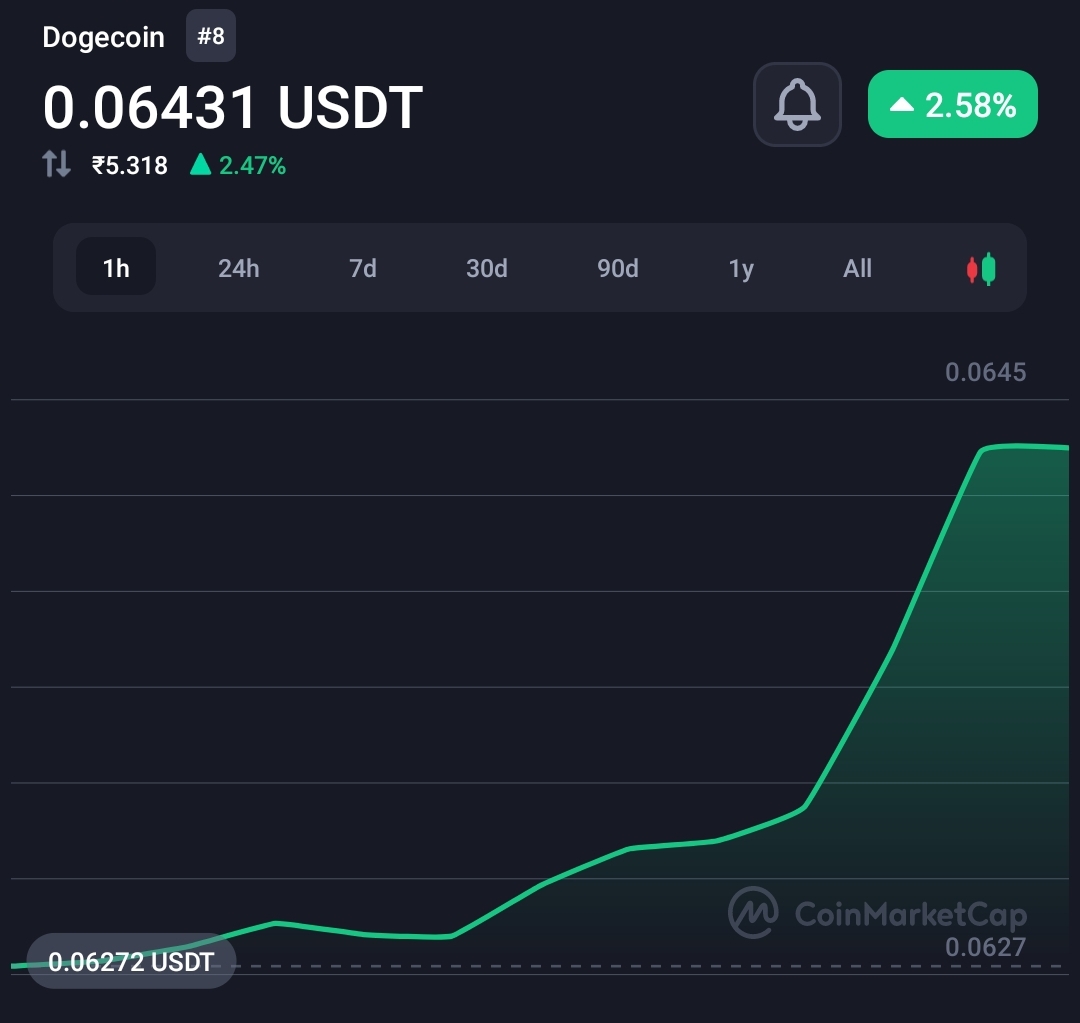Tap the currency swap arrows icon
Viewport: 1080px width, 1023px height.
(56, 164)
